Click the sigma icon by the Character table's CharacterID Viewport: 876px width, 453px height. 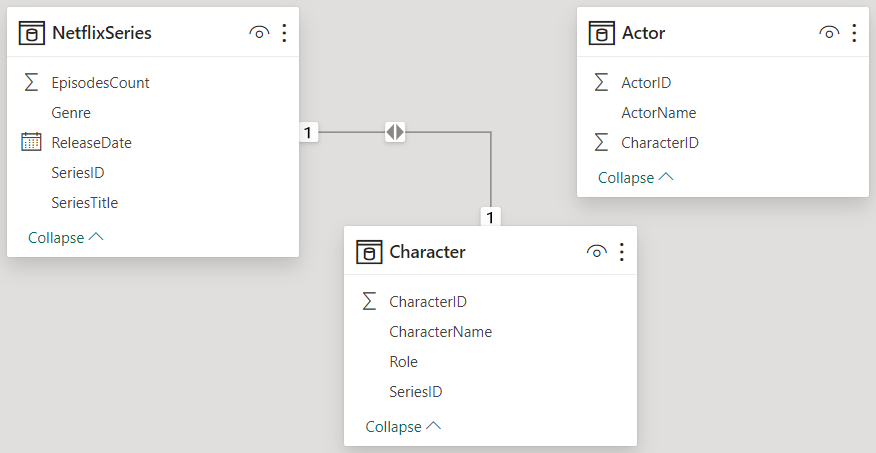[x=369, y=301]
